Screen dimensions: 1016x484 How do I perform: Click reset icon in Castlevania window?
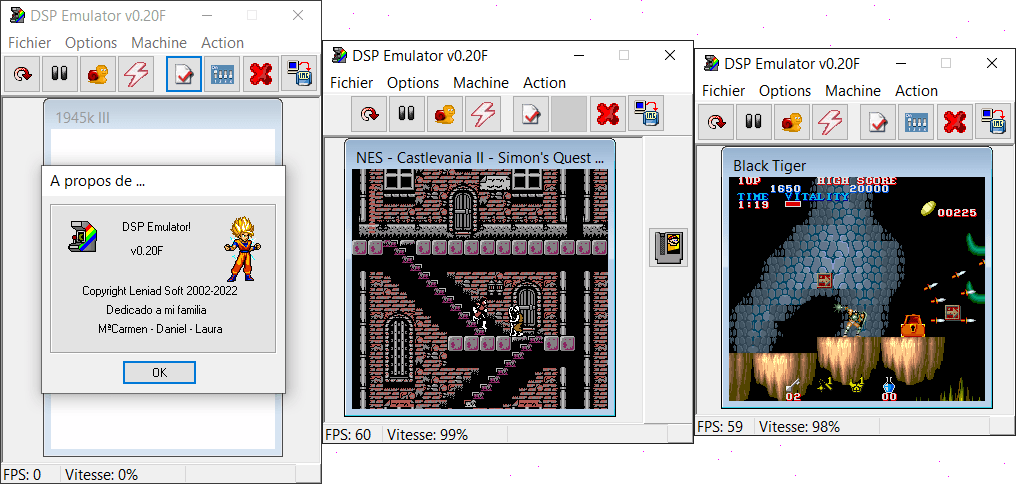point(369,114)
